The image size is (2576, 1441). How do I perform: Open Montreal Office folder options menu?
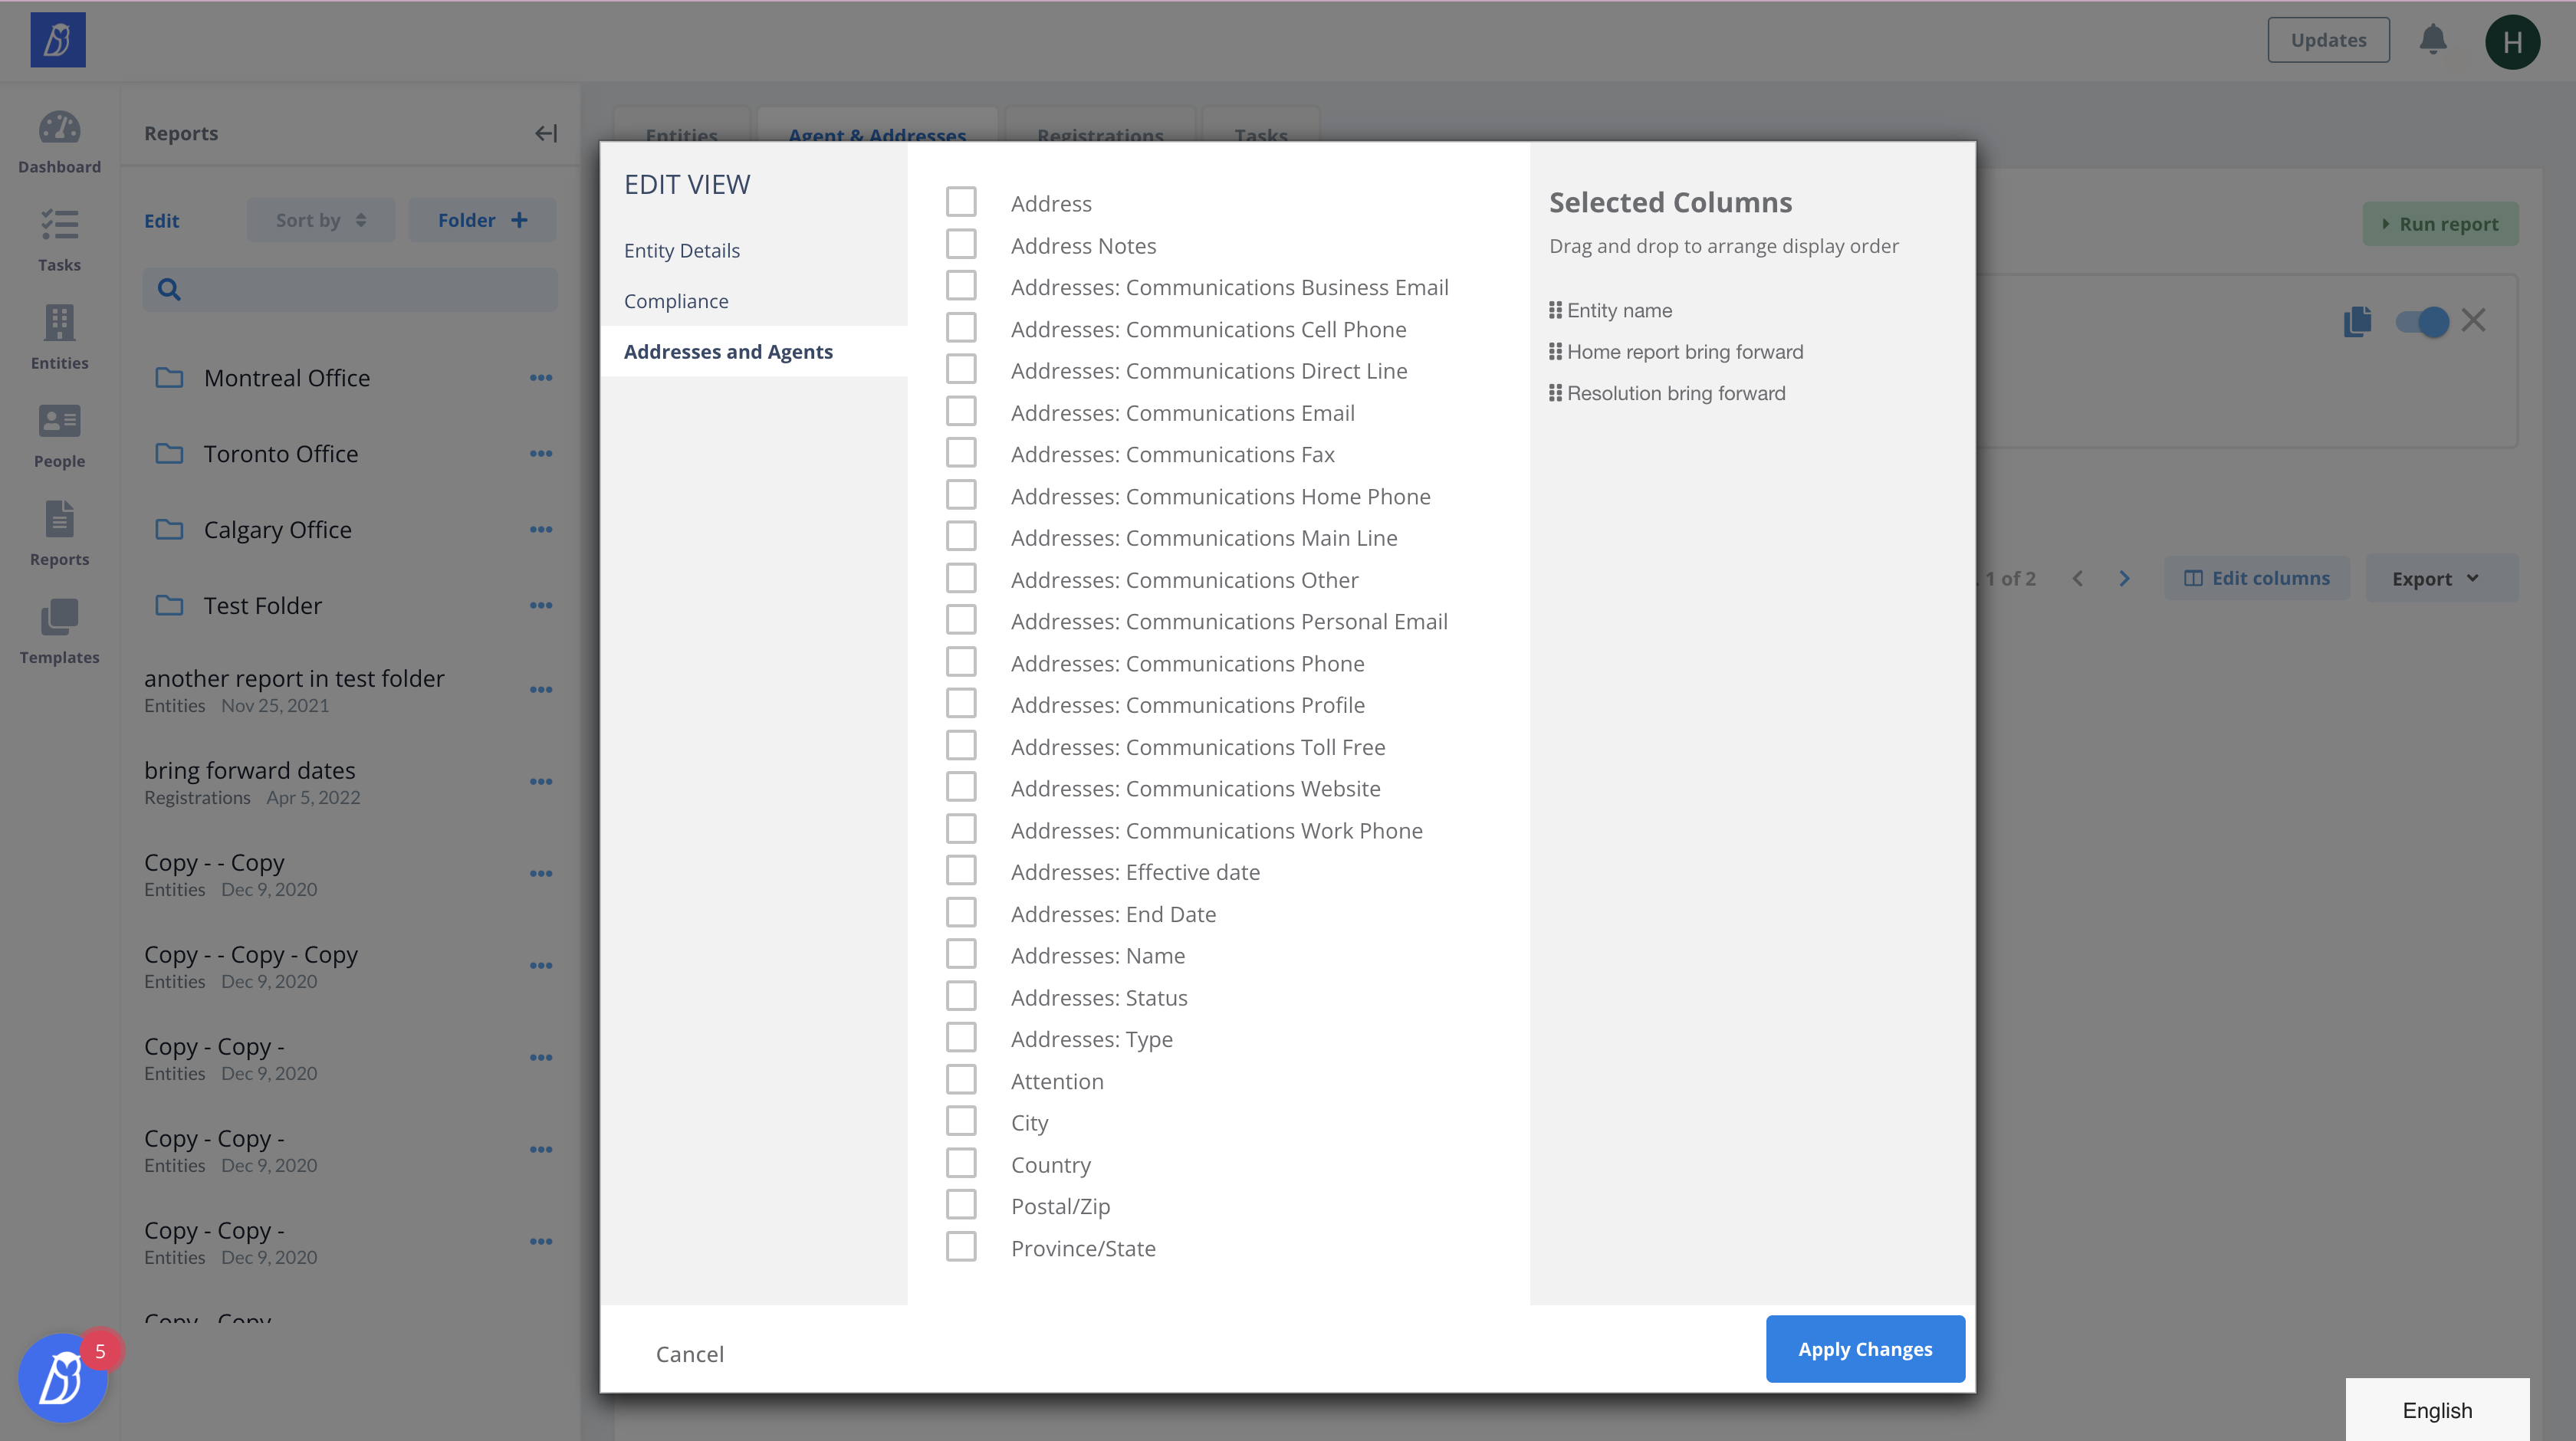coord(541,378)
